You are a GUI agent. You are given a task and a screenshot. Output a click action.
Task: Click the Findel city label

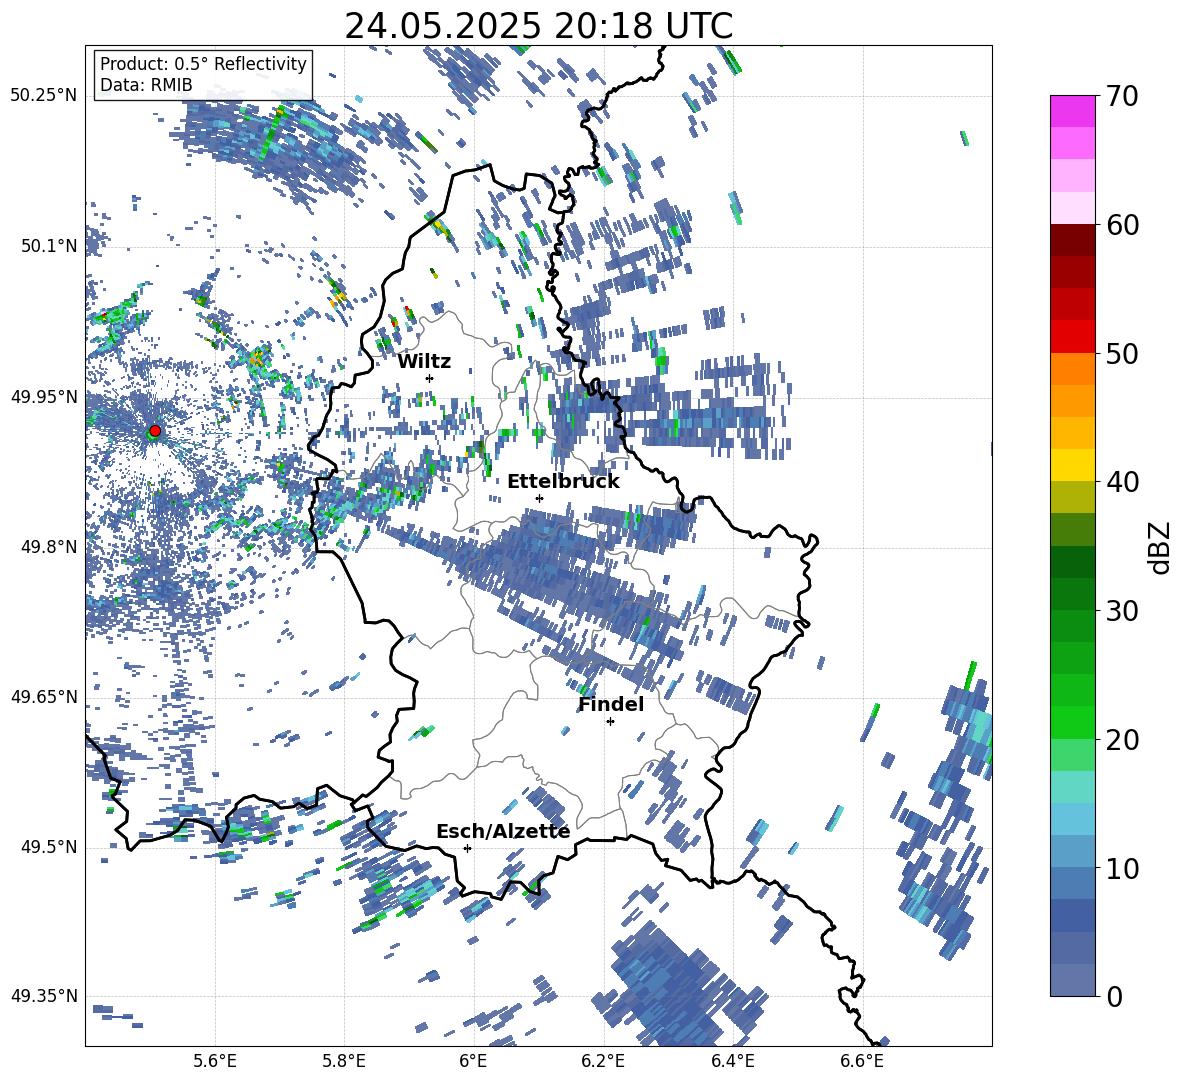[x=611, y=704]
